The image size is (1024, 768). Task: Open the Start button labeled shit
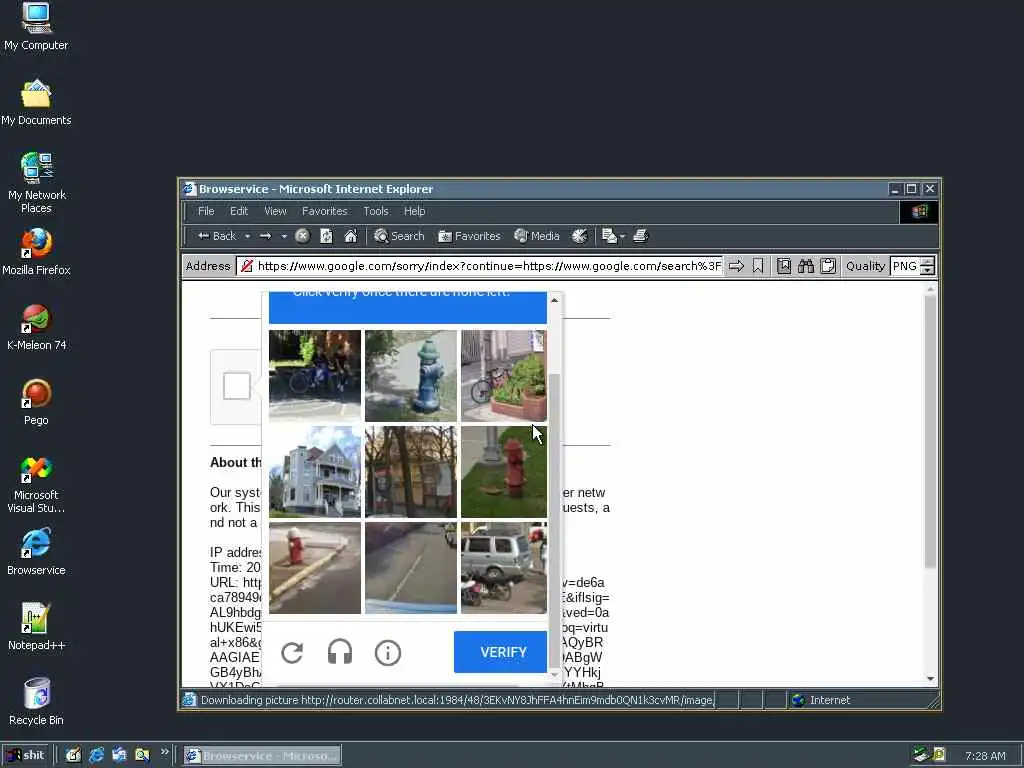(x=25, y=756)
